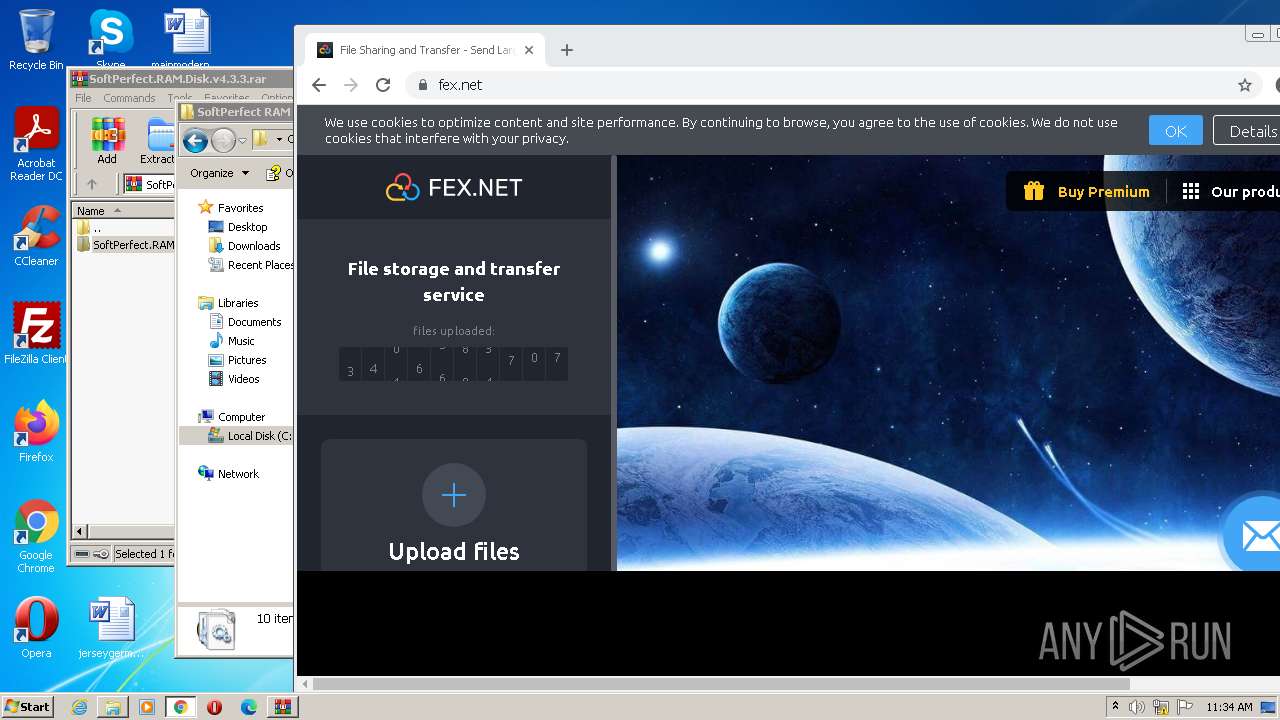Select Libraries in Explorer navigation pane
The width and height of the screenshot is (1280, 720).
(238, 303)
